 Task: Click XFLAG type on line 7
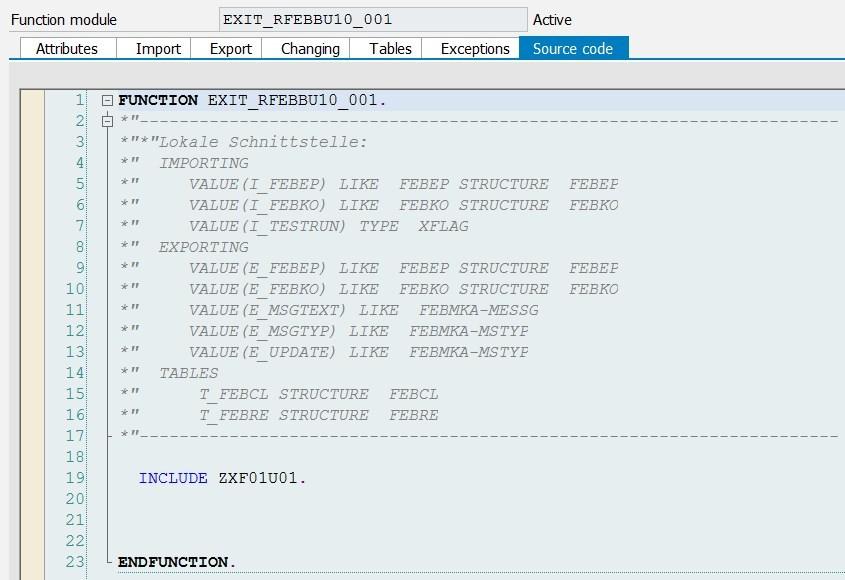[444, 226]
